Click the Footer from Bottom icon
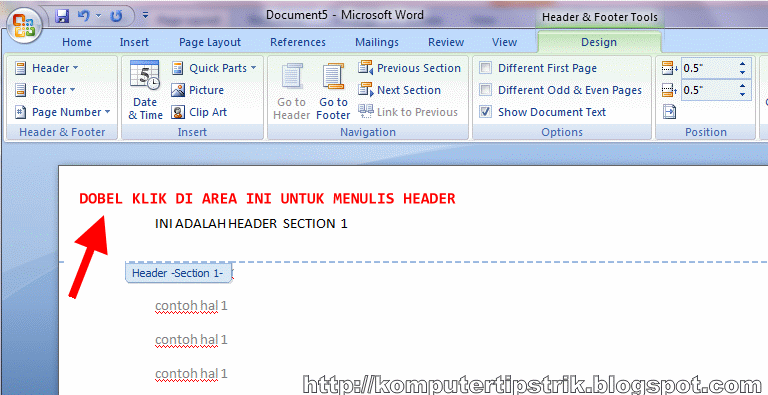The width and height of the screenshot is (768, 395). pyautogui.click(x=670, y=90)
